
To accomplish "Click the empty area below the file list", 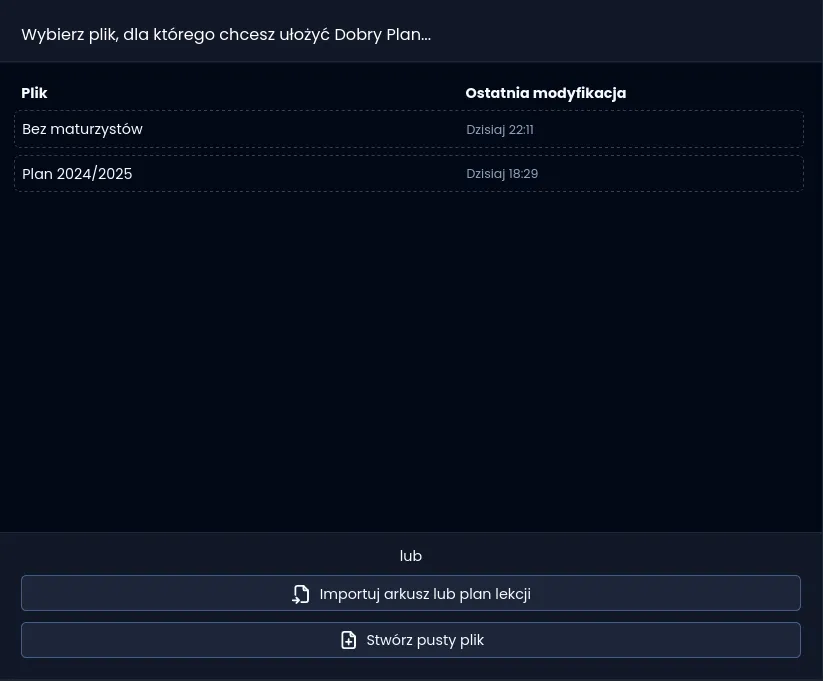I will click(x=410, y=360).
